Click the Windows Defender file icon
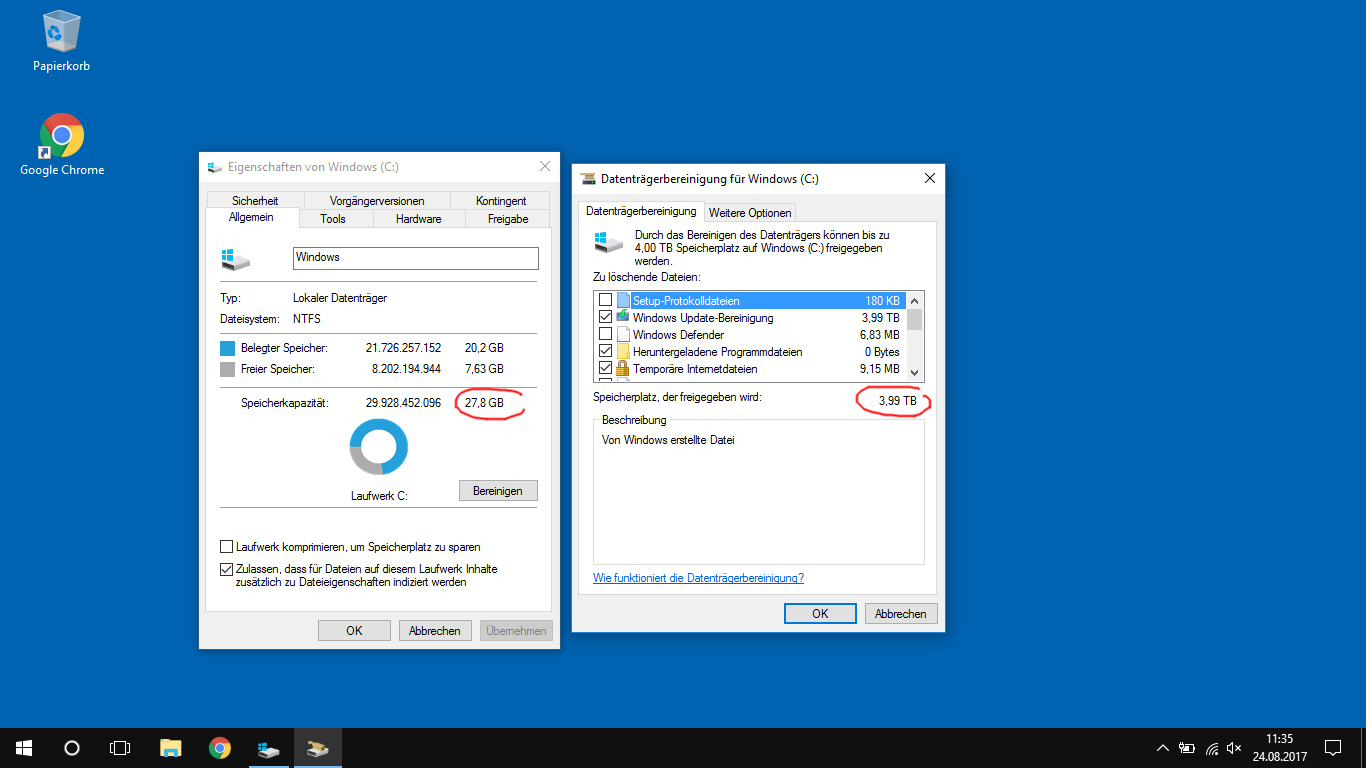The image size is (1366, 768). pyautogui.click(x=624, y=335)
